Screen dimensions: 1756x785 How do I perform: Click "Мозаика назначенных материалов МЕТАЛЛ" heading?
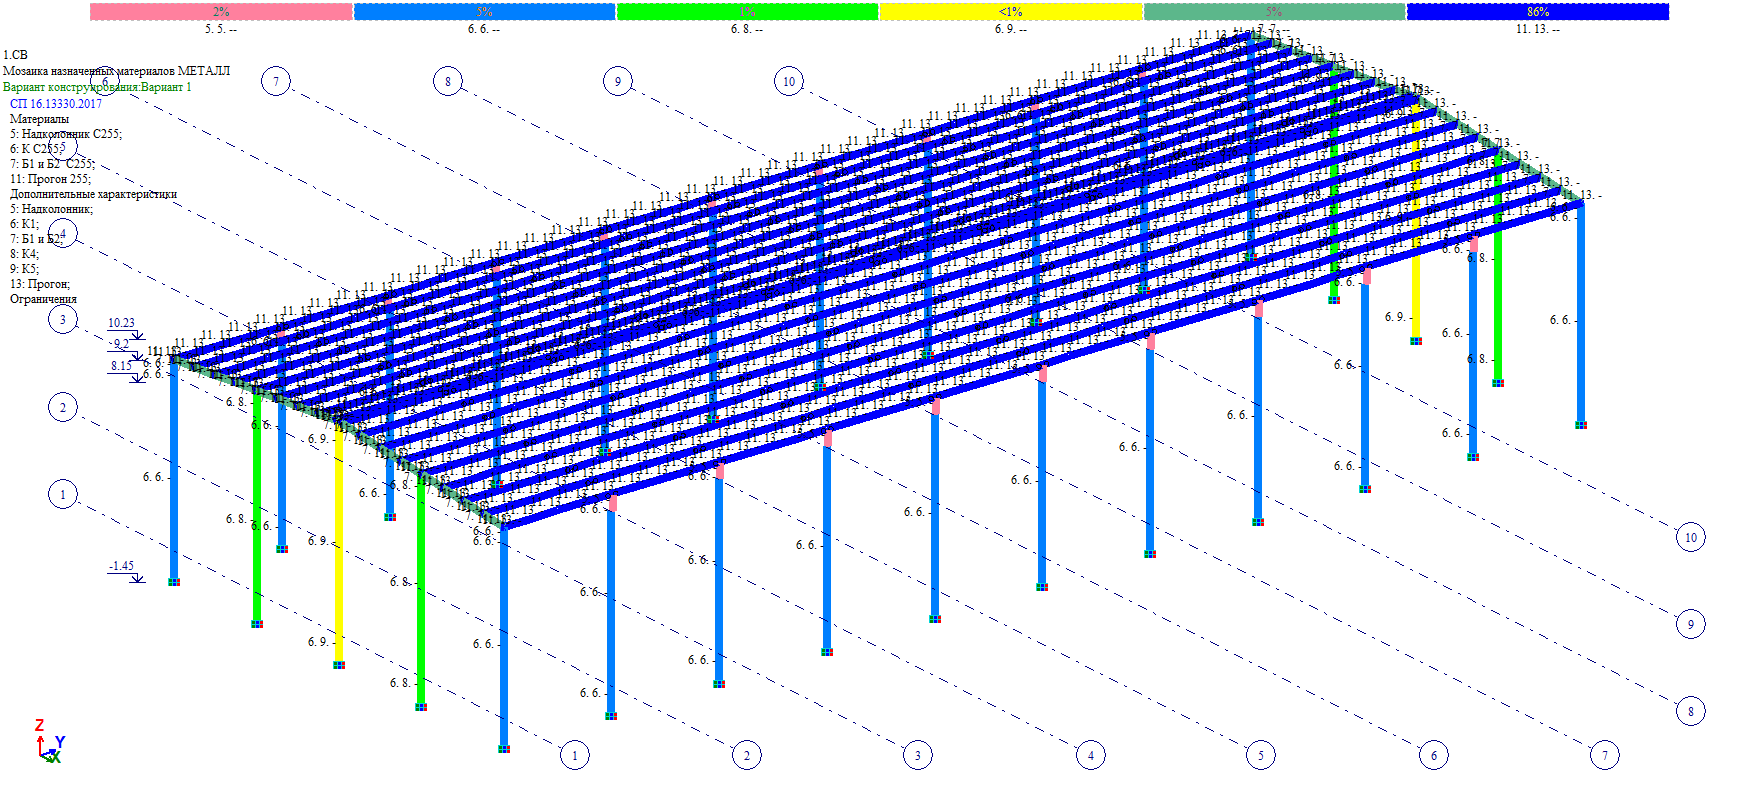click(116, 71)
